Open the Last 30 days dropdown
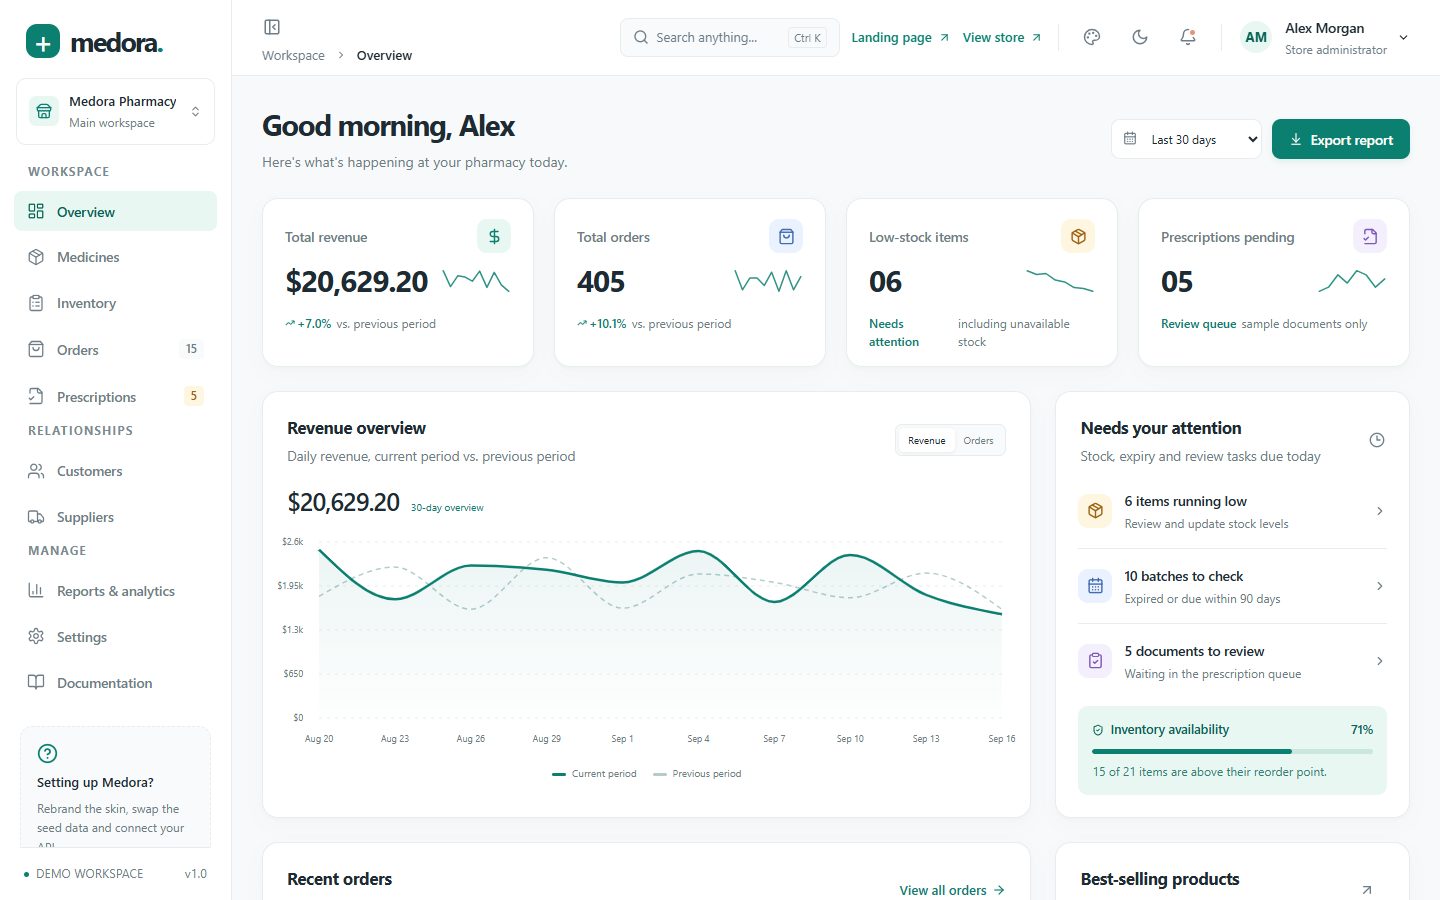1440x900 pixels. coord(1187,139)
